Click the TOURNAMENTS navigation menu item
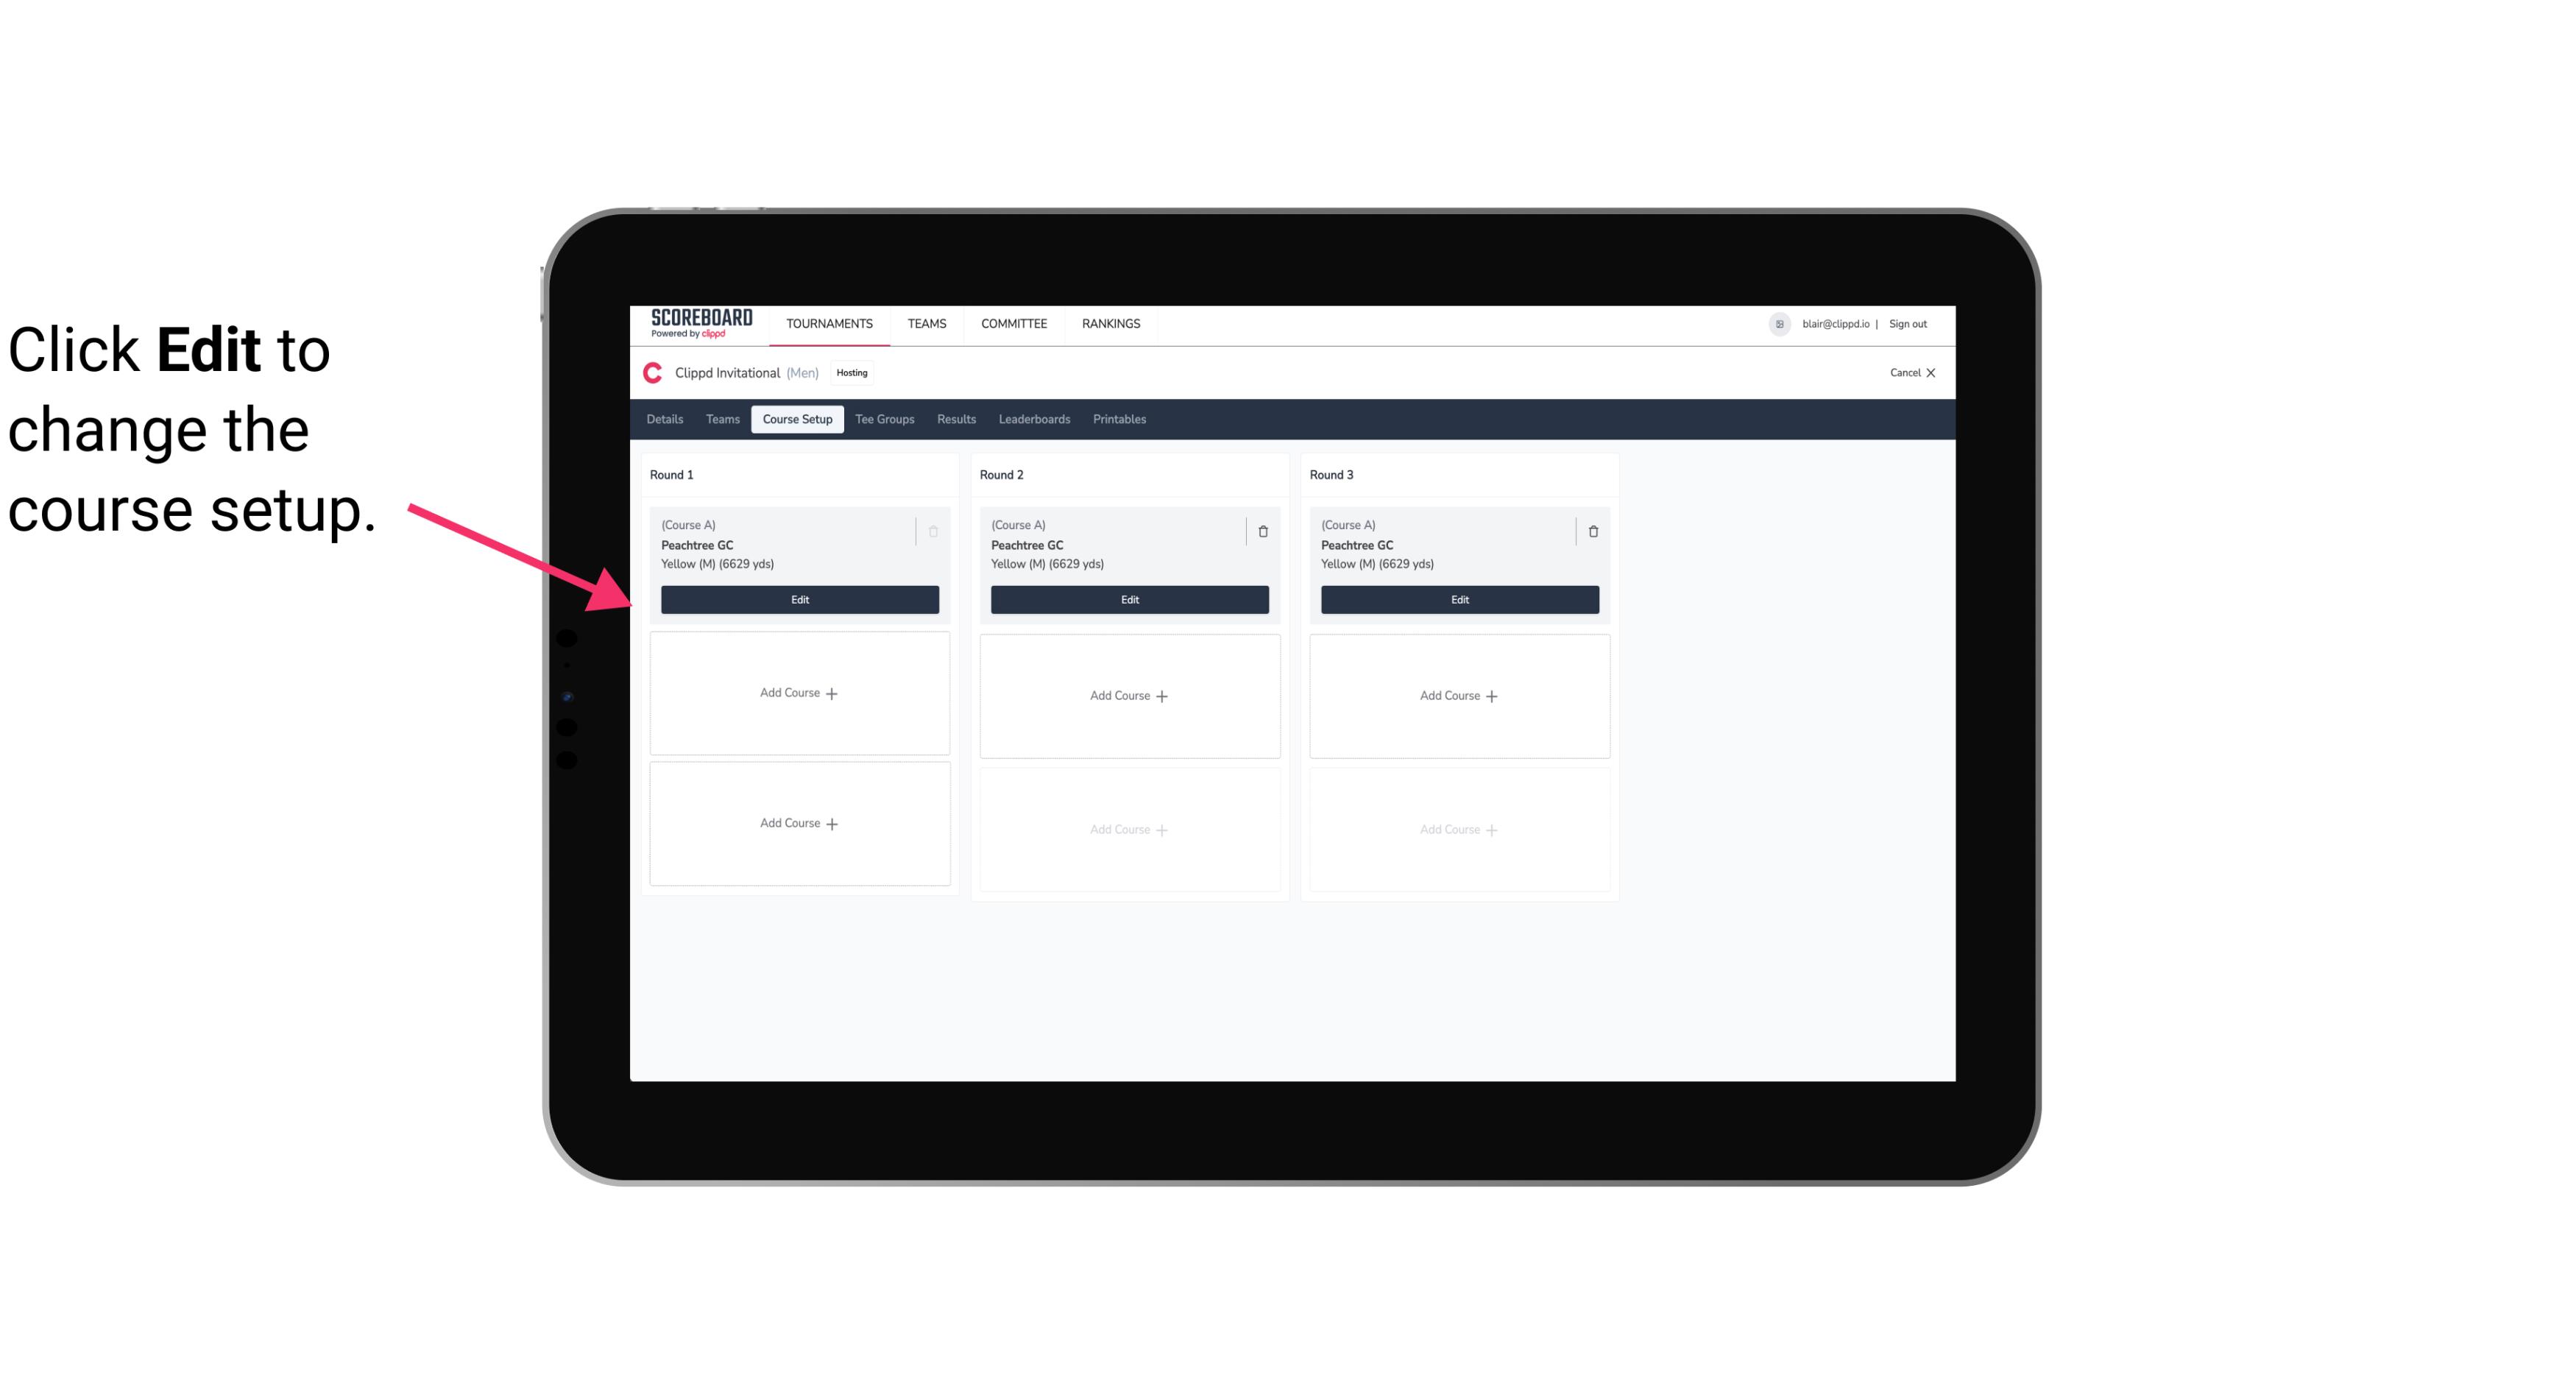The height and width of the screenshot is (1386, 2576). point(831,322)
